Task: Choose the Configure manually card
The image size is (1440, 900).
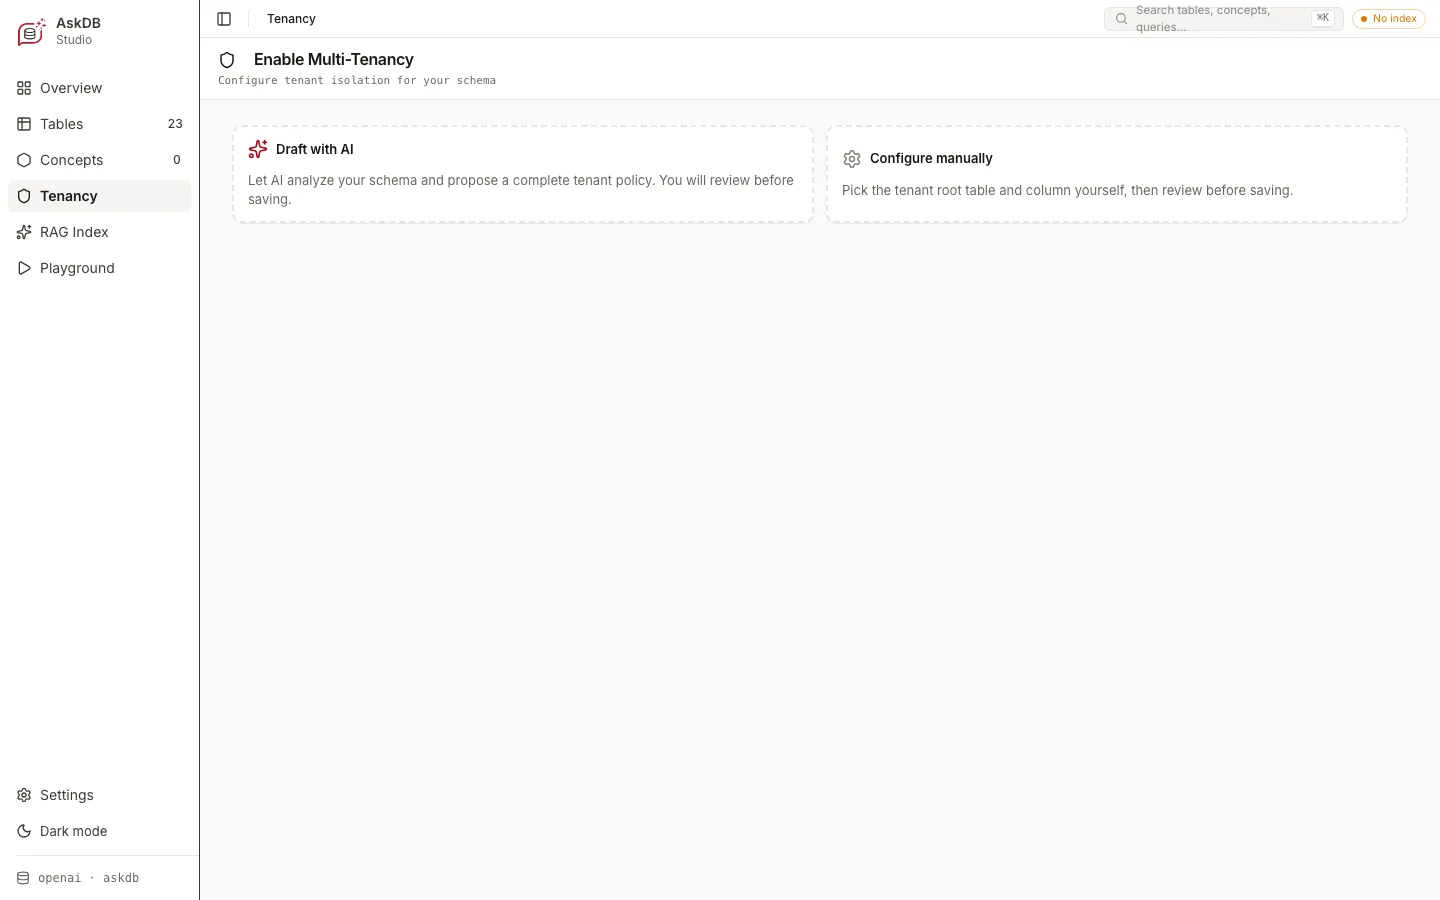Action: pos(1117,174)
